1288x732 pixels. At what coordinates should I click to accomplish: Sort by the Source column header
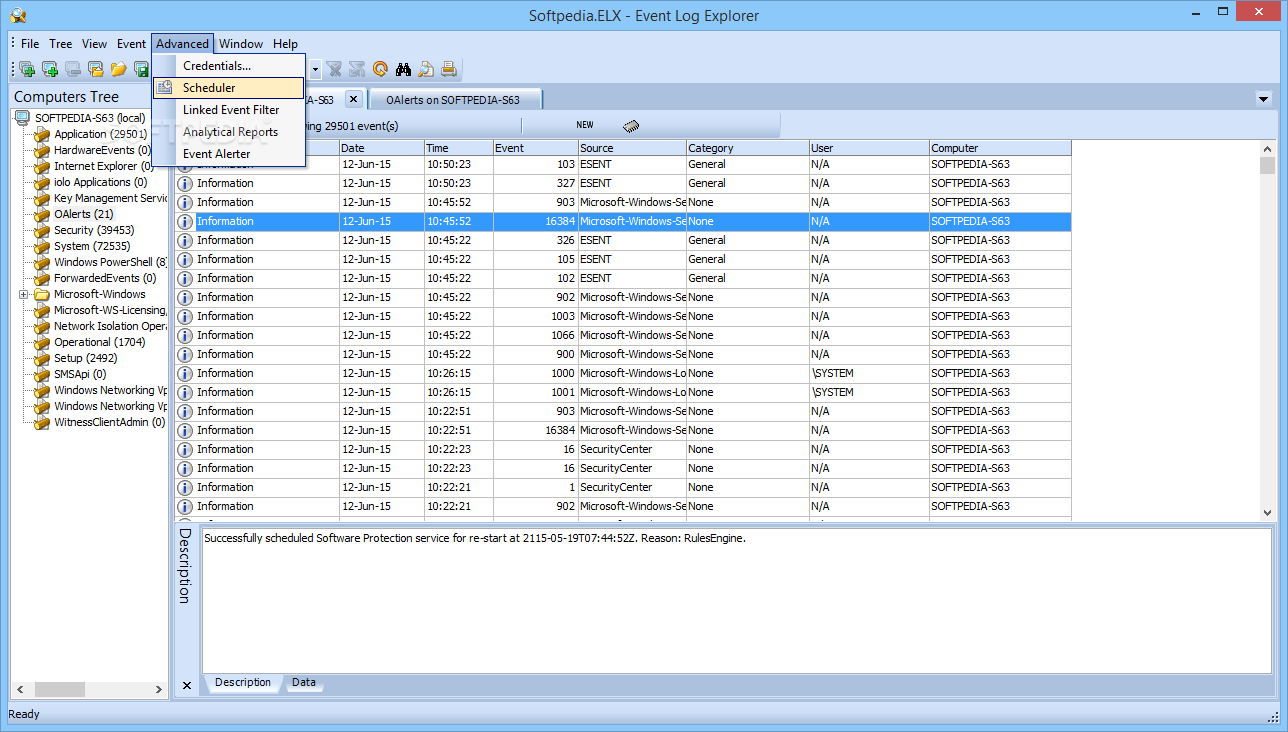[632, 148]
